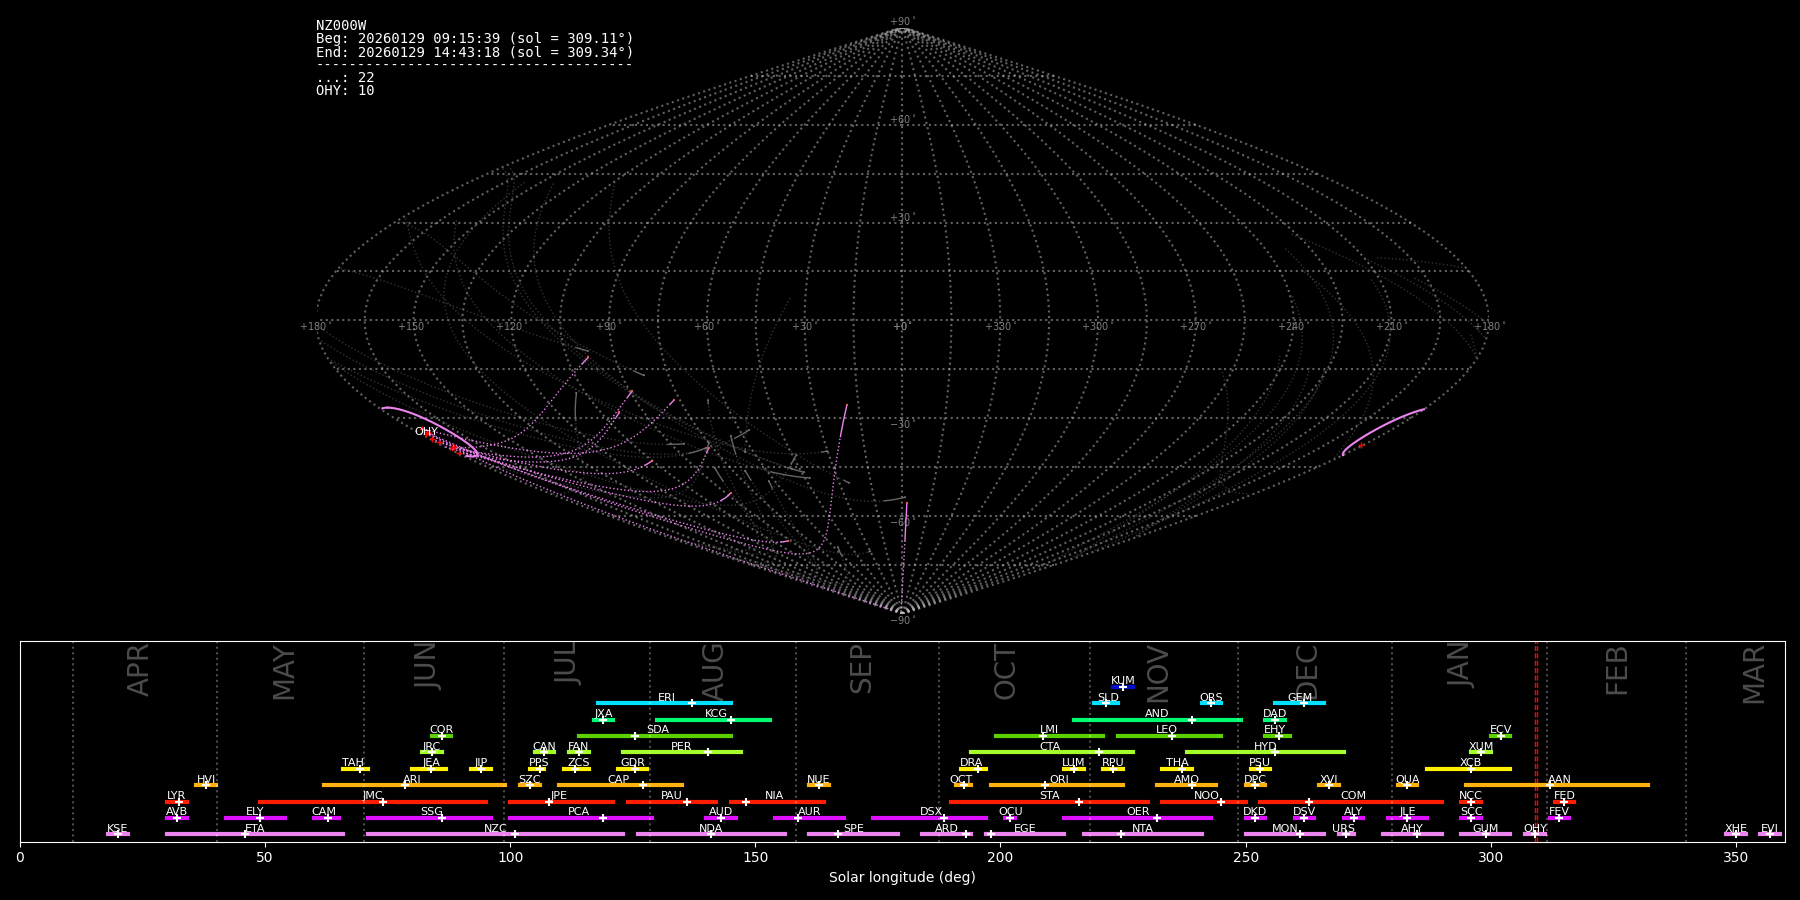The width and height of the screenshot is (1800, 900).
Task: Click the JPE shower label
Action: pyautogui.click(x=559, y=796)
